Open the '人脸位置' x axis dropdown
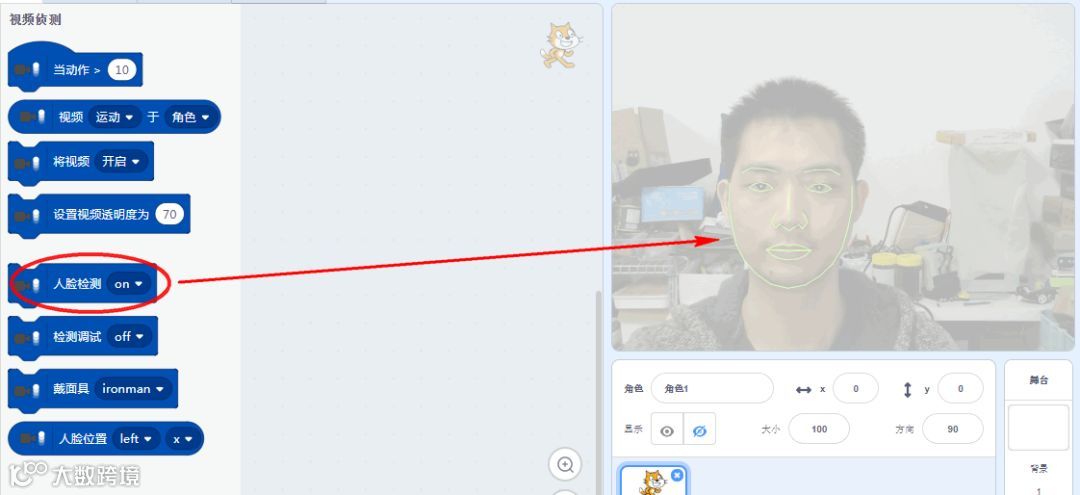This screenshot has height=495, width=1080. (x=182, y=439)
